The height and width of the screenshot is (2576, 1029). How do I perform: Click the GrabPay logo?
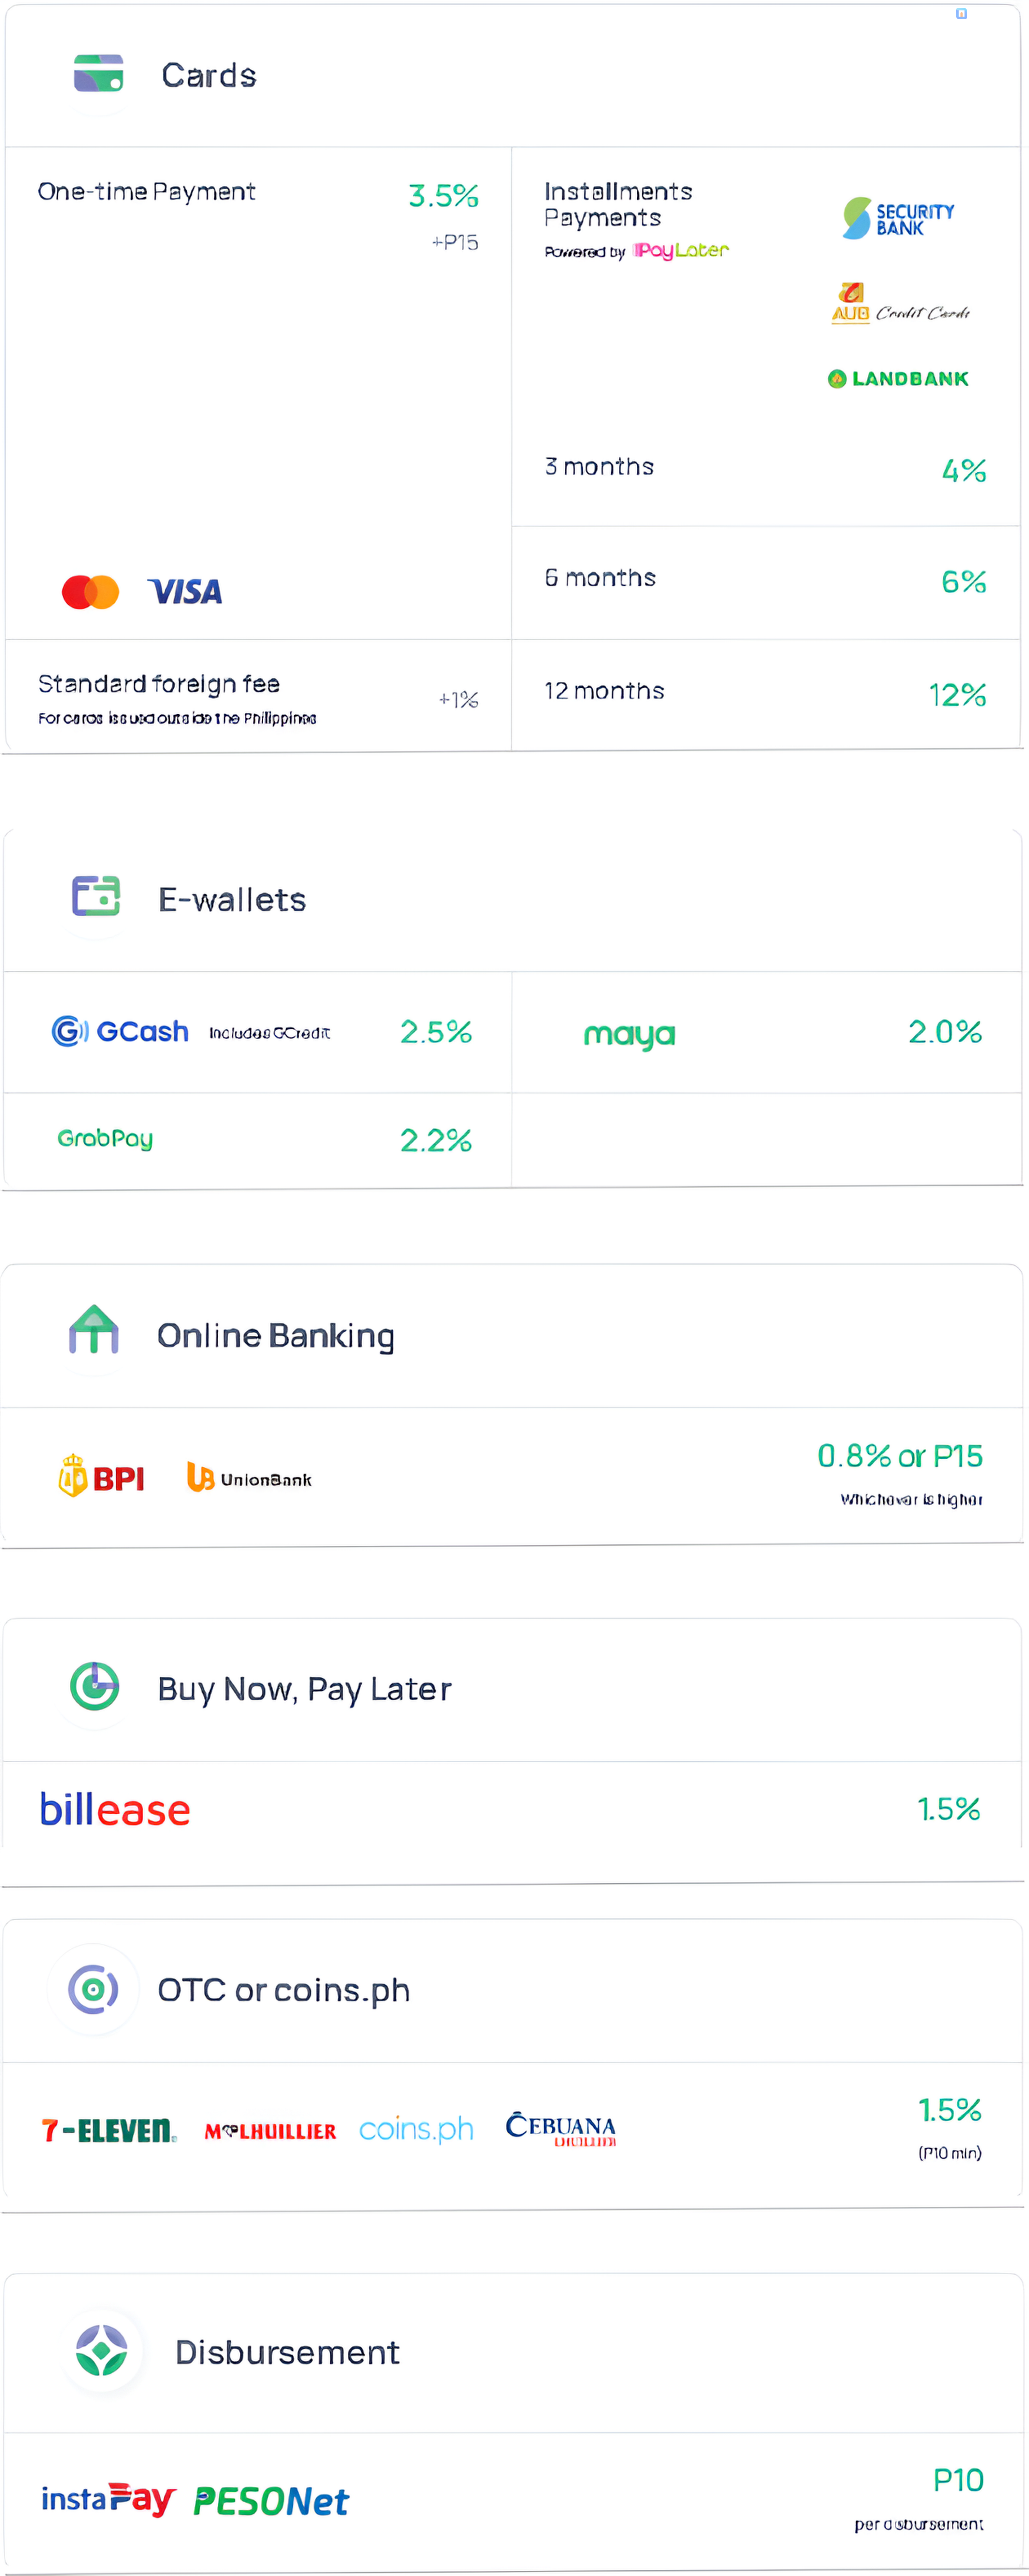[x=105, y=1139]
